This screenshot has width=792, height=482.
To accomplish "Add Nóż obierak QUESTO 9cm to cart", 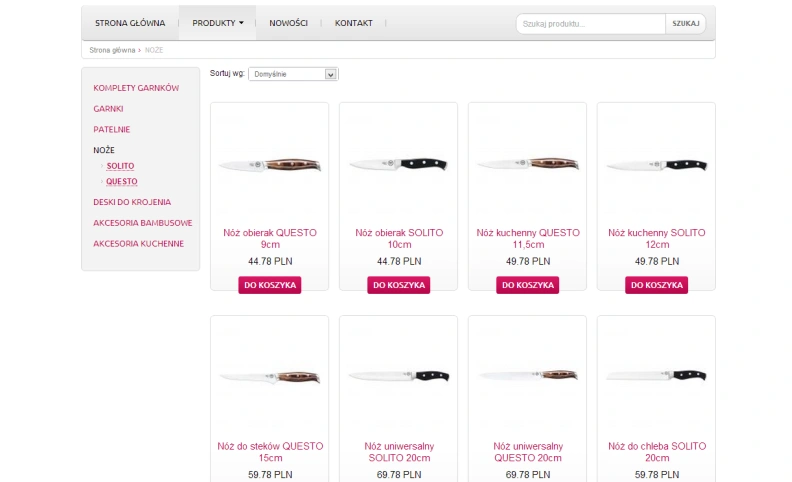I will 270,285.
